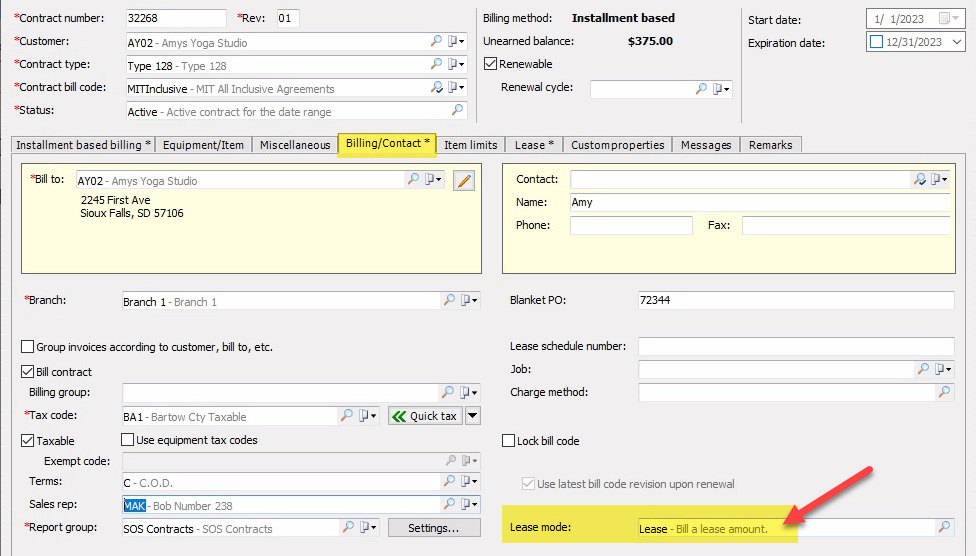
Task: Click the contact Fax field
Action: pyautogui.click(x=846, y=225)
